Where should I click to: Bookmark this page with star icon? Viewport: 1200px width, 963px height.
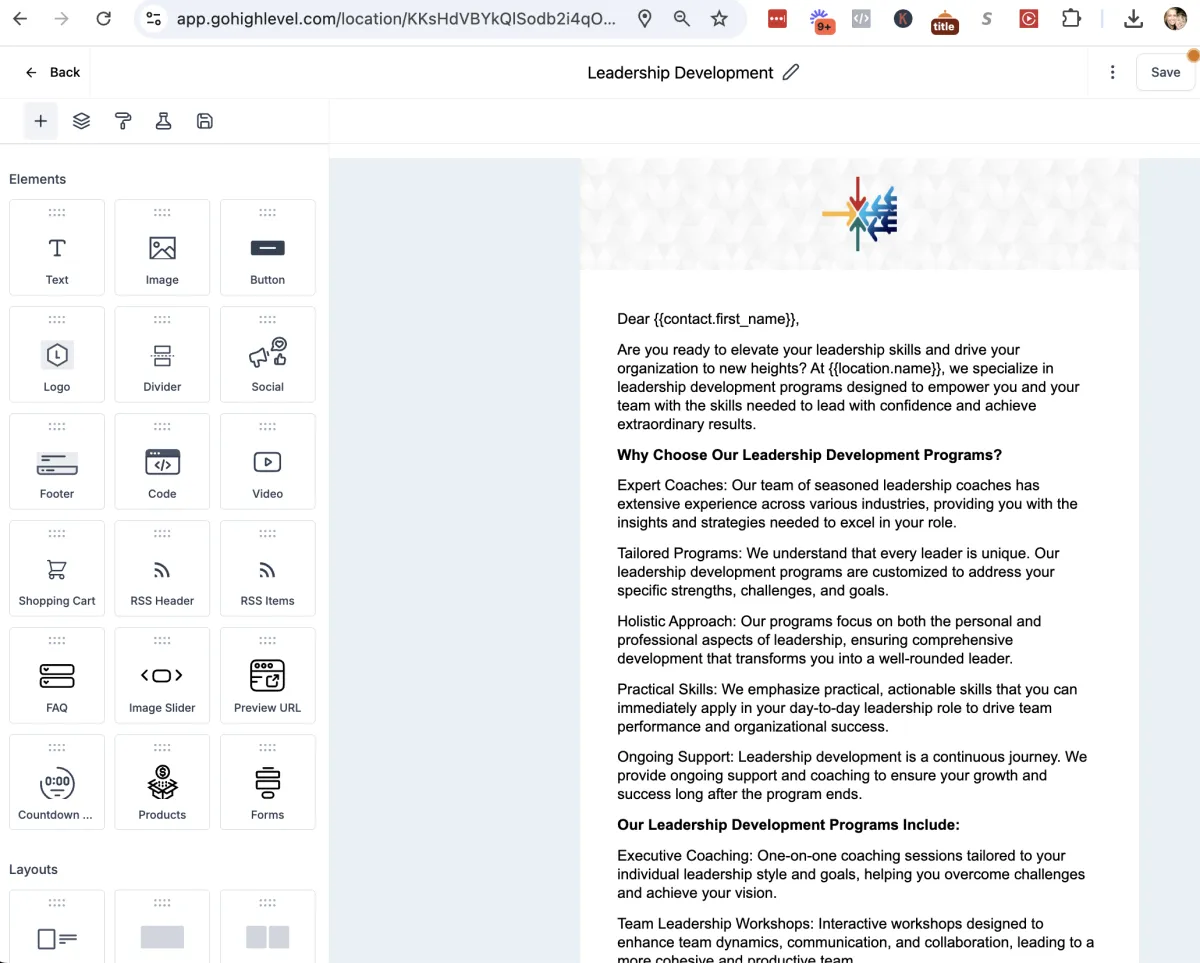719,19
